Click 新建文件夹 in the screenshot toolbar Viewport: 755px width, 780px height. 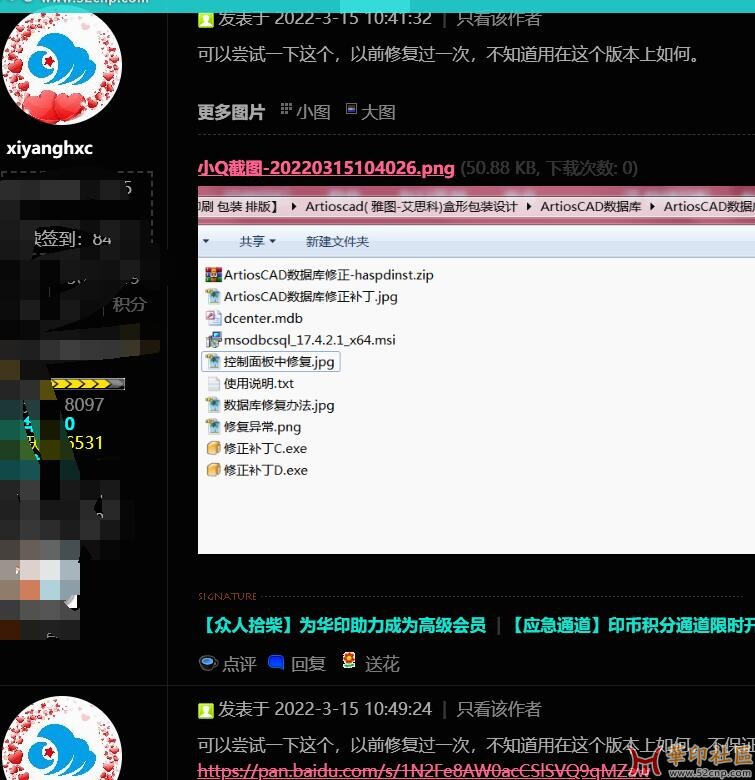pos(337,242)
